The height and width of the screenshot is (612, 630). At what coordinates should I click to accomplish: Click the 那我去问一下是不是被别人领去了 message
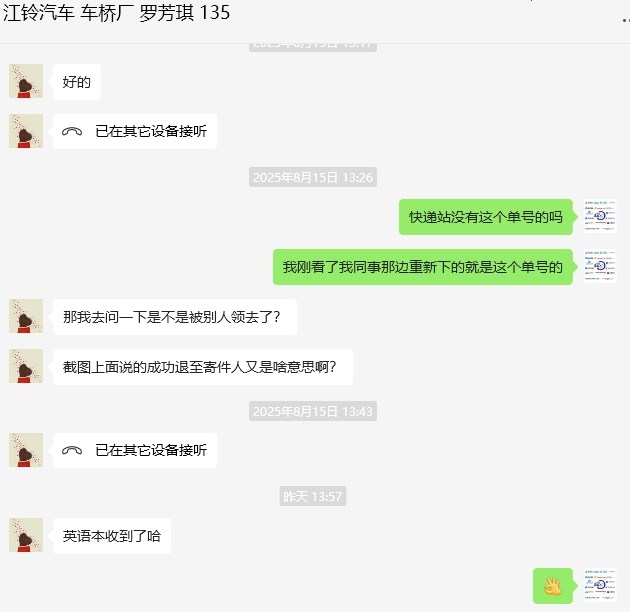(175, 317)
